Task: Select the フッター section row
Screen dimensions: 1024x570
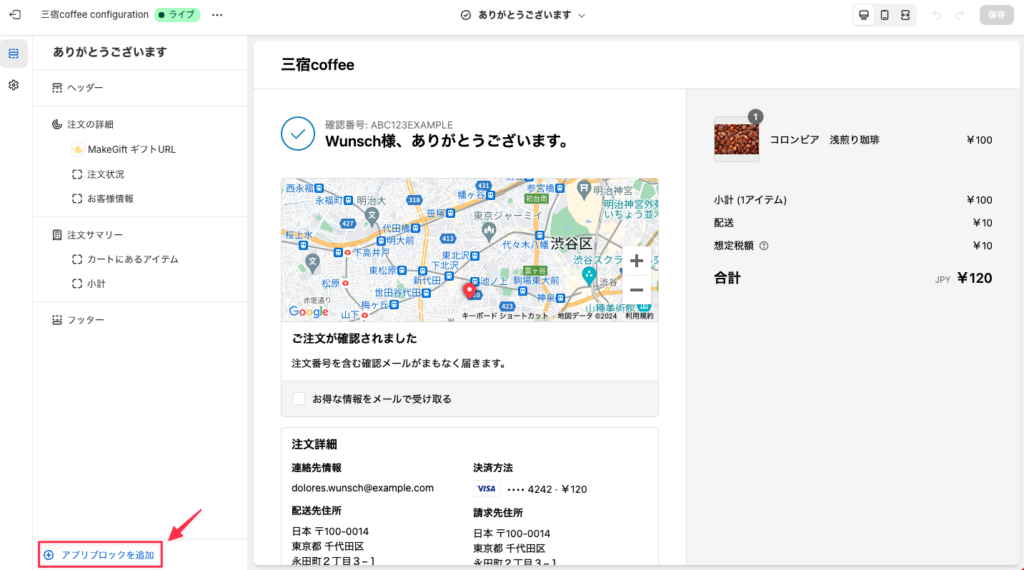Action: click(140, 320)
